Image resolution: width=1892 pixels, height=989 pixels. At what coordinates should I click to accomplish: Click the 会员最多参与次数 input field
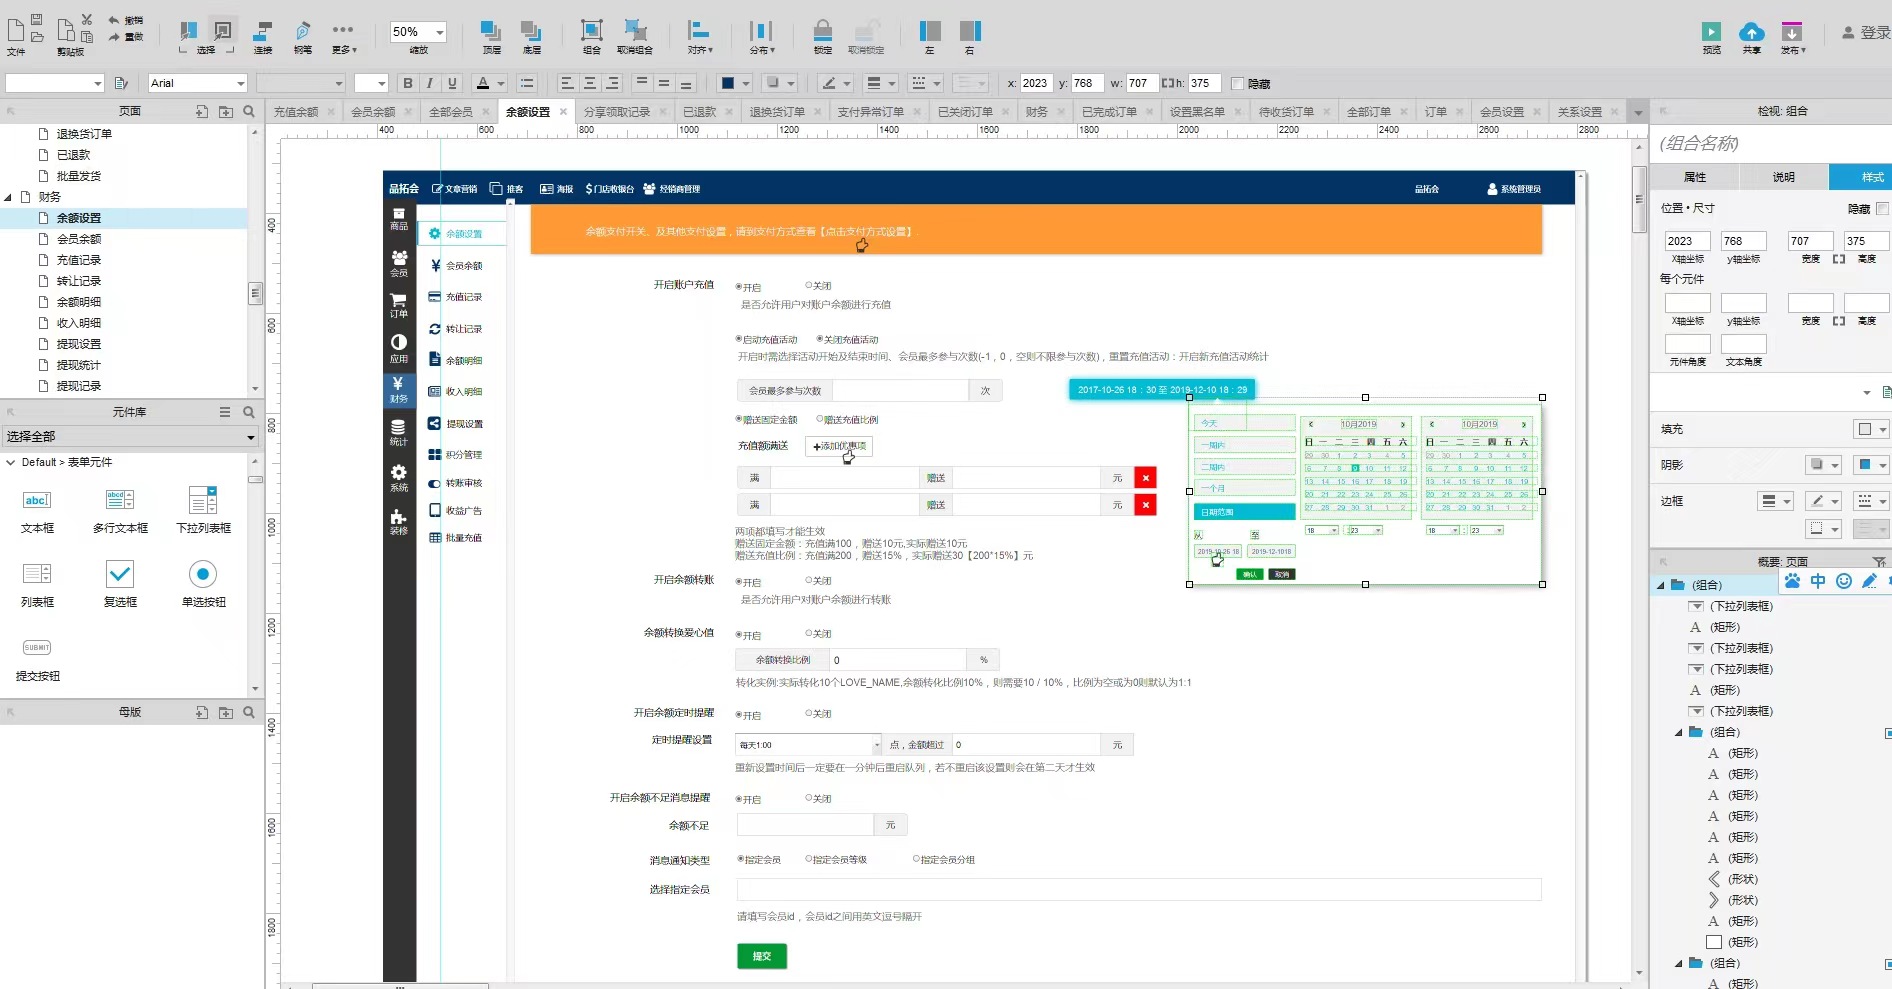[900, 391]
